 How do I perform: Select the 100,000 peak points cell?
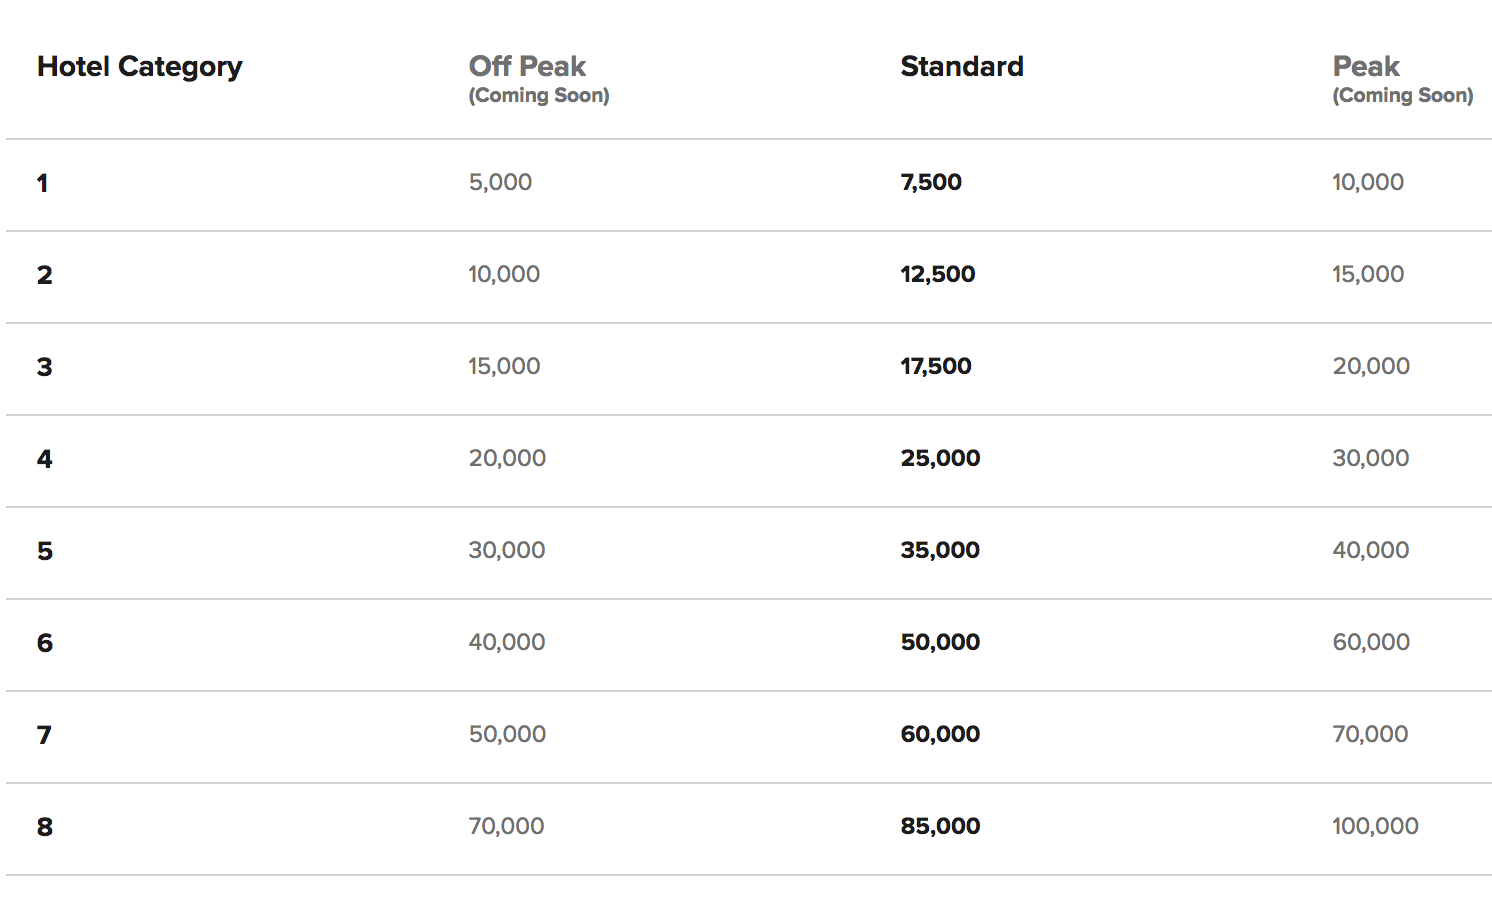1375,826
